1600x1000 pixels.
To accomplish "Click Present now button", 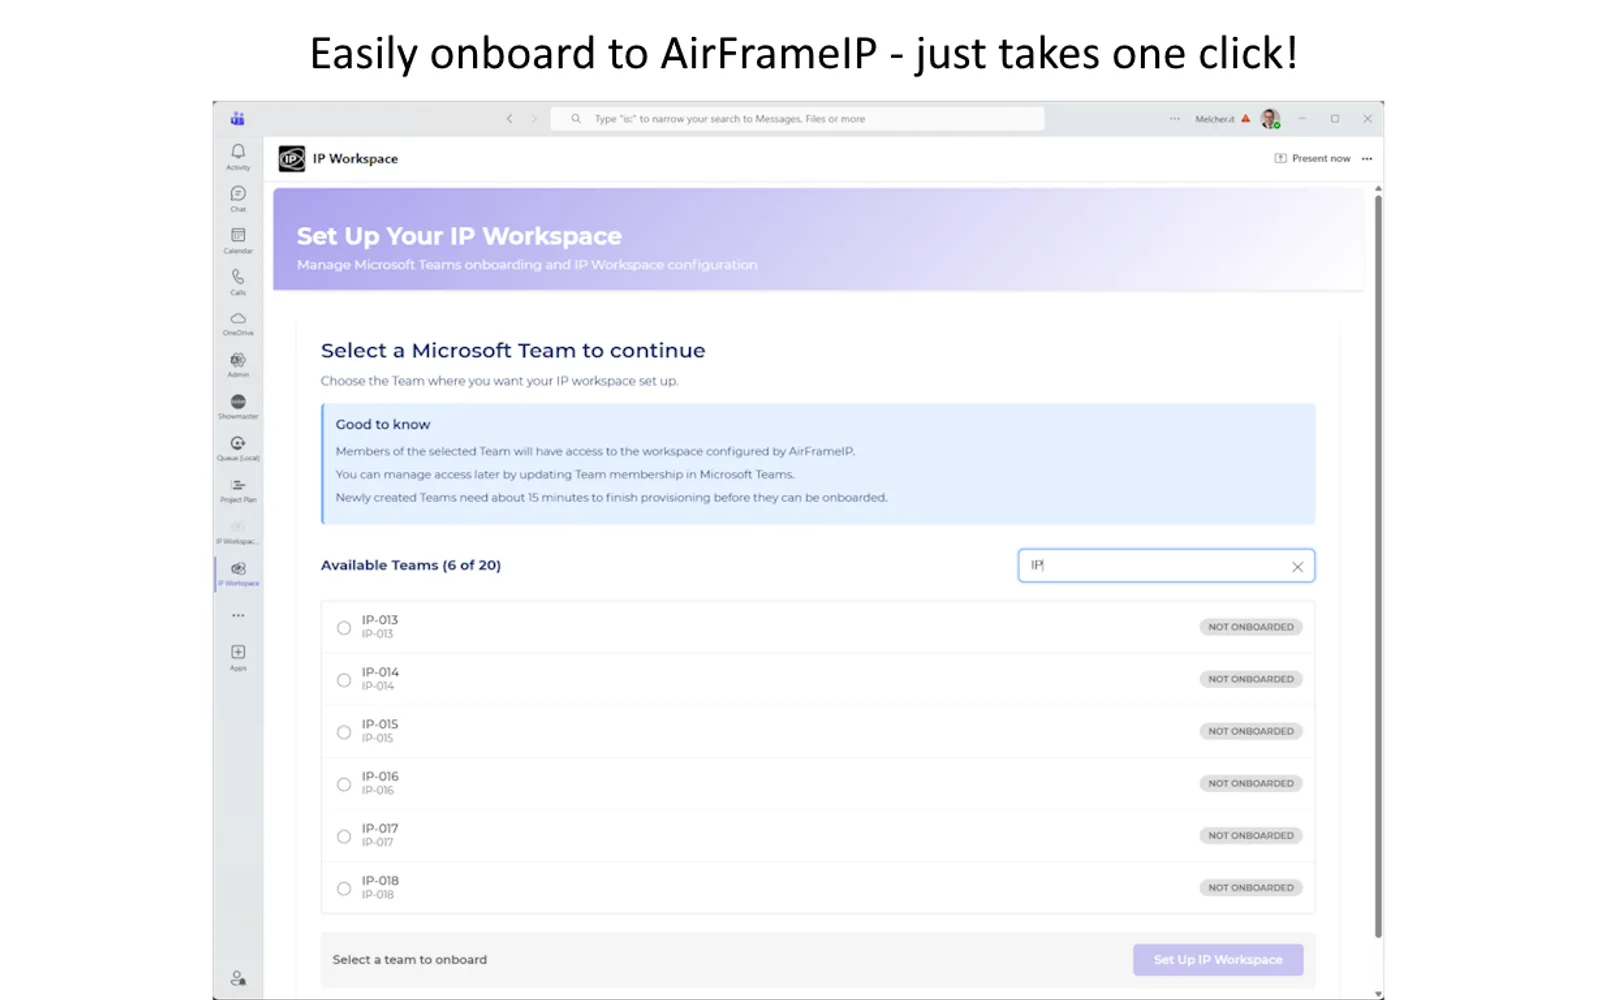I will coord(1312,159).
